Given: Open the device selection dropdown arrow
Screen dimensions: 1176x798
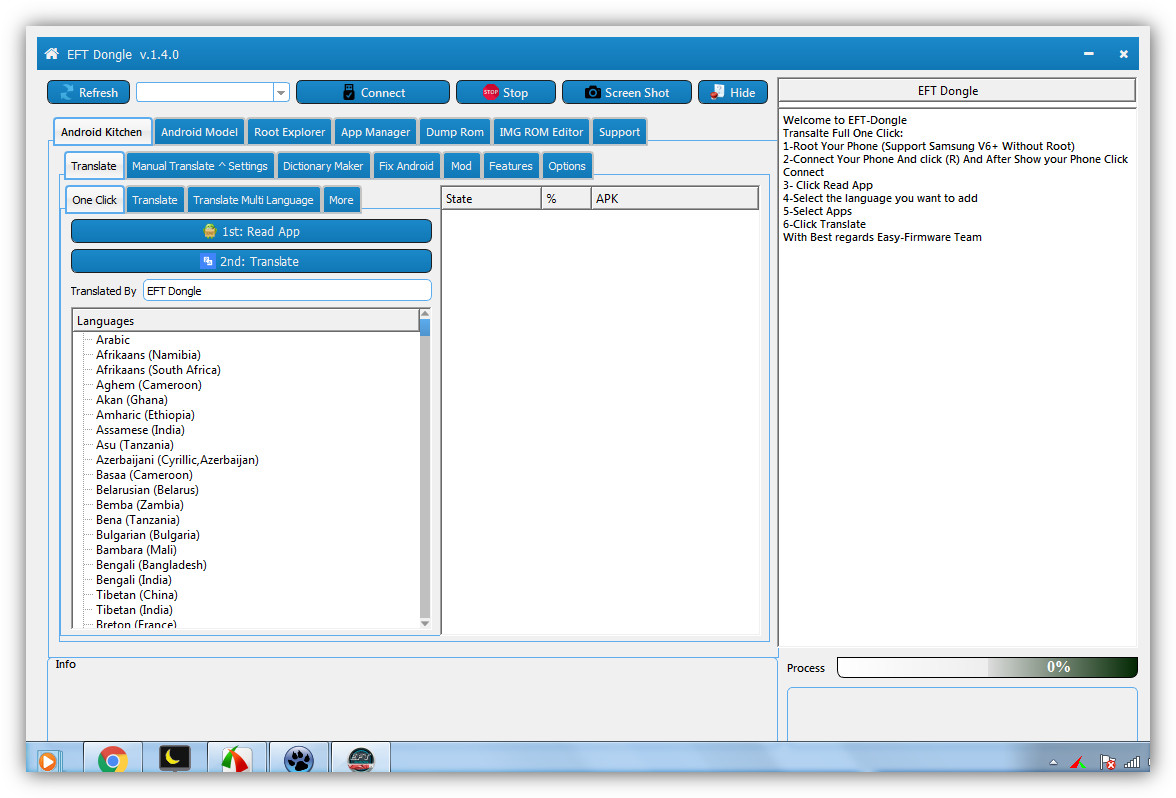Looking at the screenshot, I should coord(281,92).
